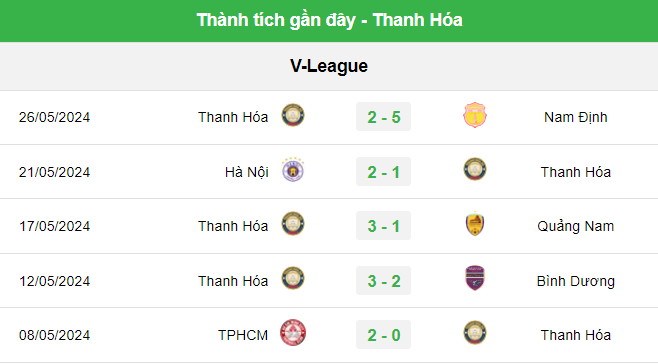658x364 pixels.
Task: Click Thanh Hóa crest in 17/05/2024 match
Action: [x=293, y=224]
